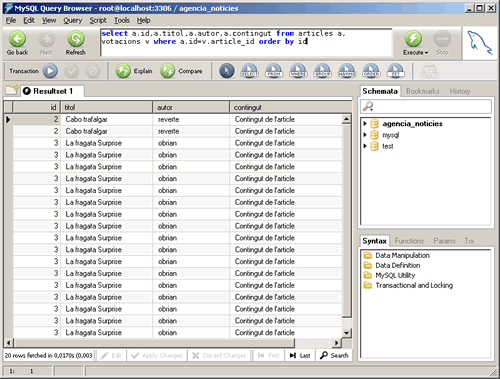Click the horizontal scrollbar right arrow
The width and height of the screenshot is (500, 379).
point(337,343)
